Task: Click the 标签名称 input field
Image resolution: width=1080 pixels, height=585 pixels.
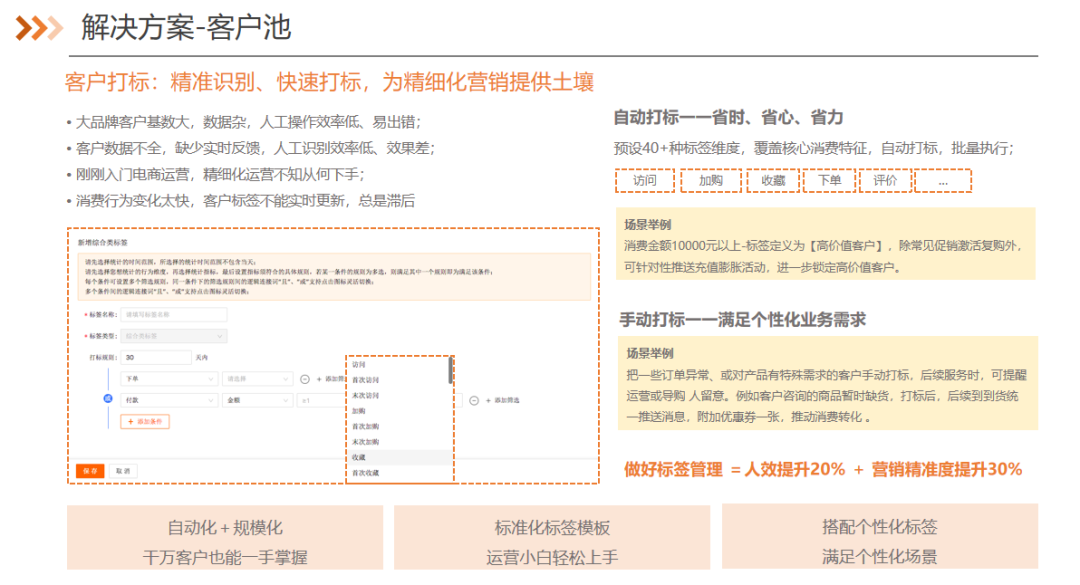Action: click(175, 315)
